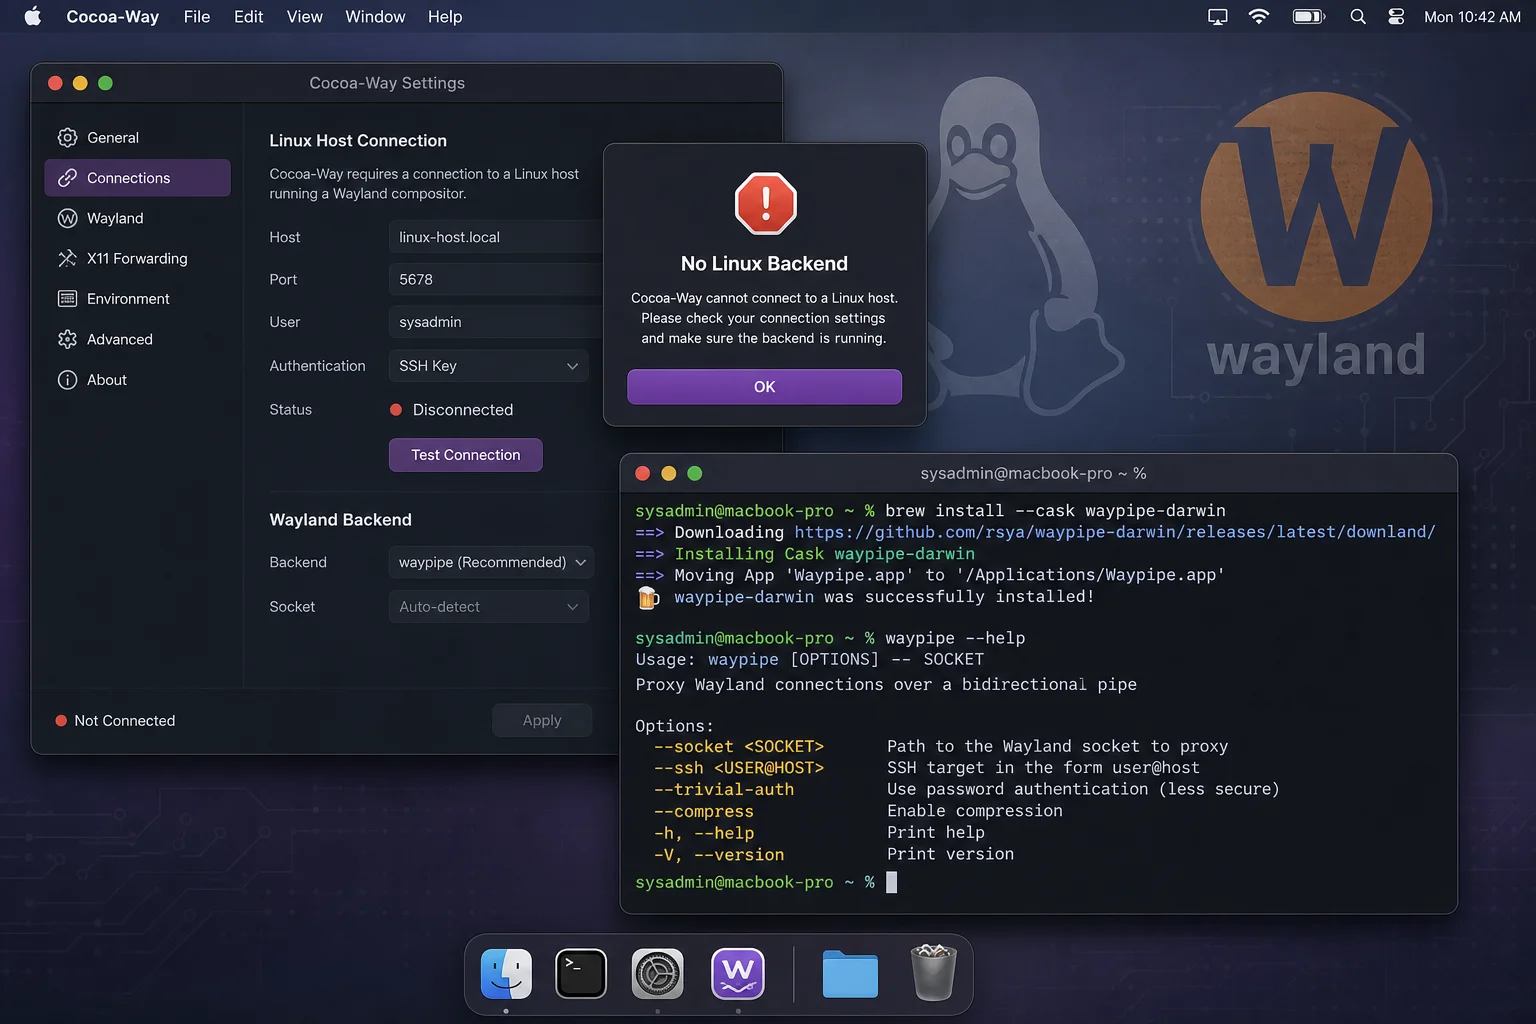Close the Terminal window with red button
This screenshot has height=1024, width=1536.
coord(643,473)
